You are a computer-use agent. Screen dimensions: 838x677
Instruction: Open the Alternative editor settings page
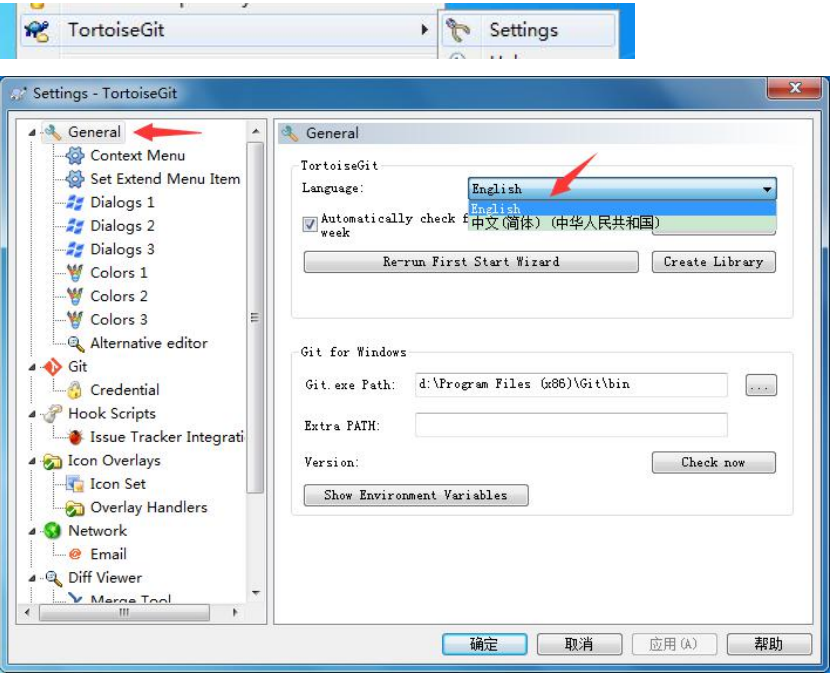pyautogui.click(x=149, y=343)
